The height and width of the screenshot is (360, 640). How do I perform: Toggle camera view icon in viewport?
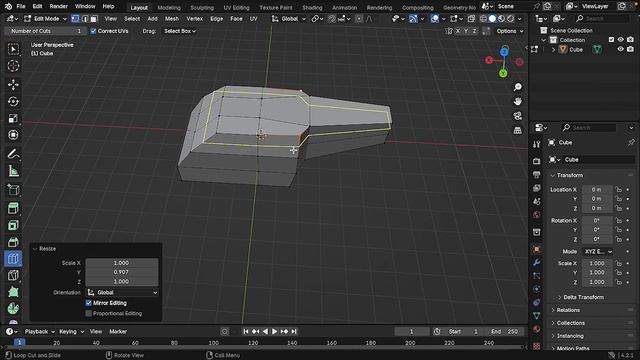[x=518, y=116]
